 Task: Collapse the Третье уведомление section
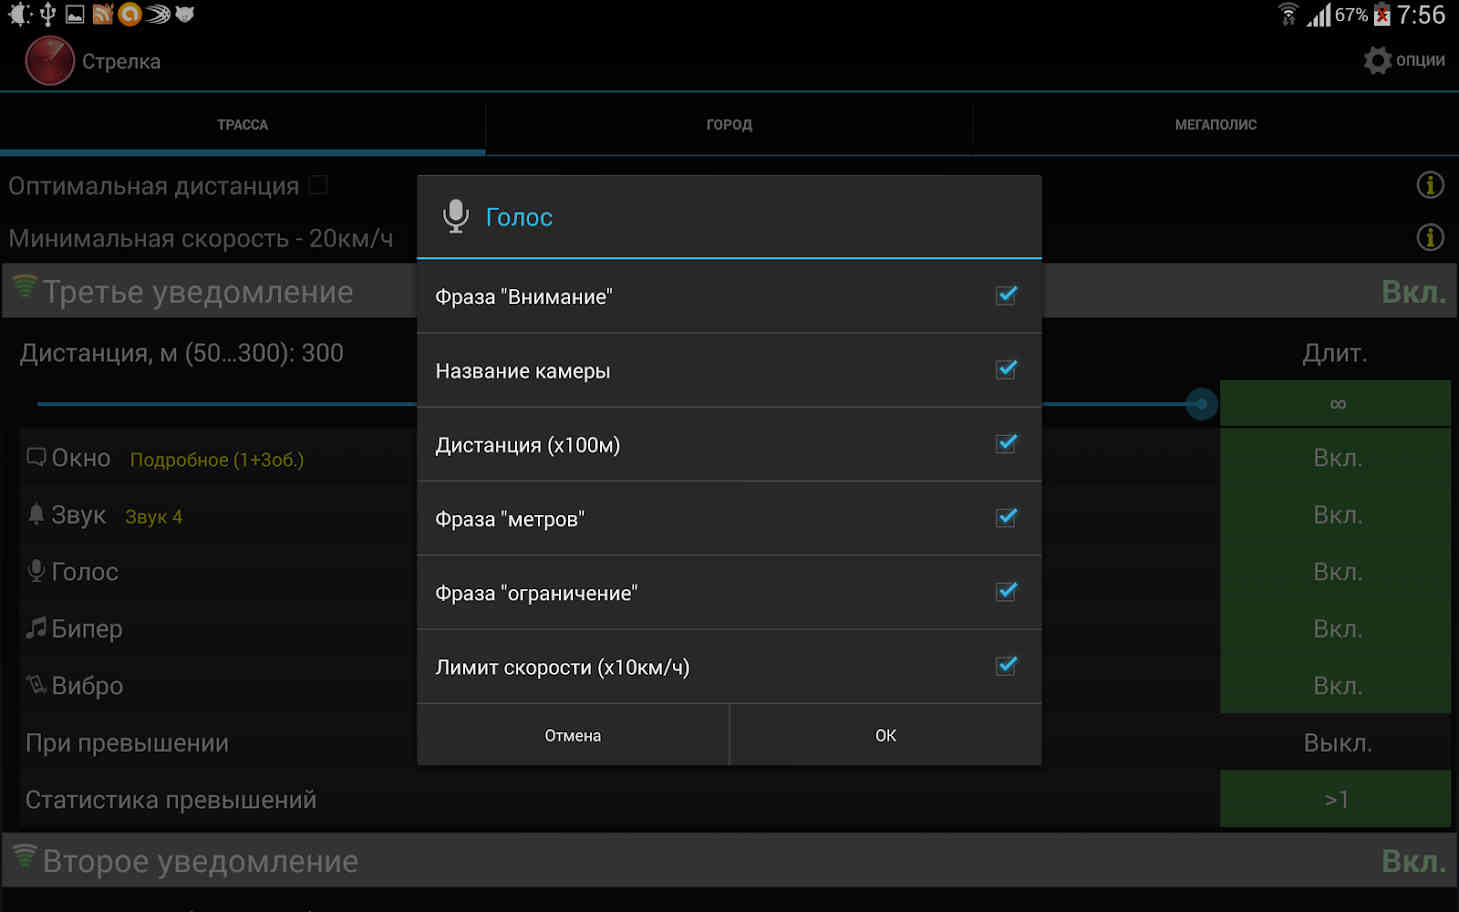pos(198,292)
